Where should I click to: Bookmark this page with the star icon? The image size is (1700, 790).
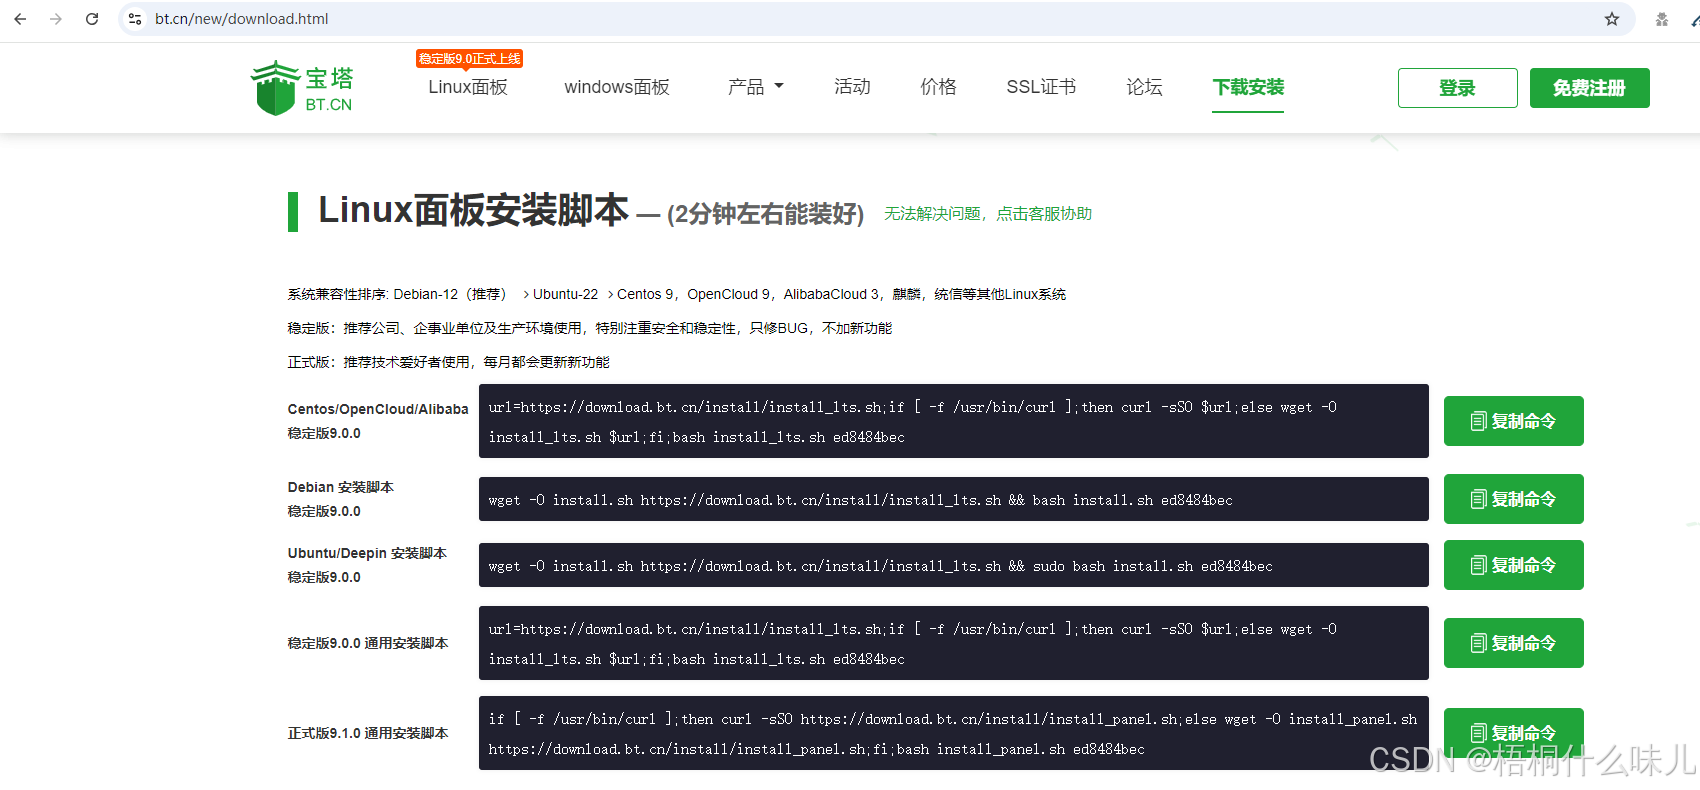tap(1612, 19)
